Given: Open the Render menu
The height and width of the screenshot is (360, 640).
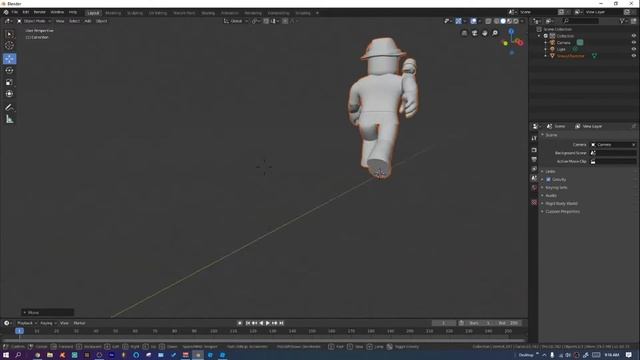Looking at the screenshot, I should (40, 12).
